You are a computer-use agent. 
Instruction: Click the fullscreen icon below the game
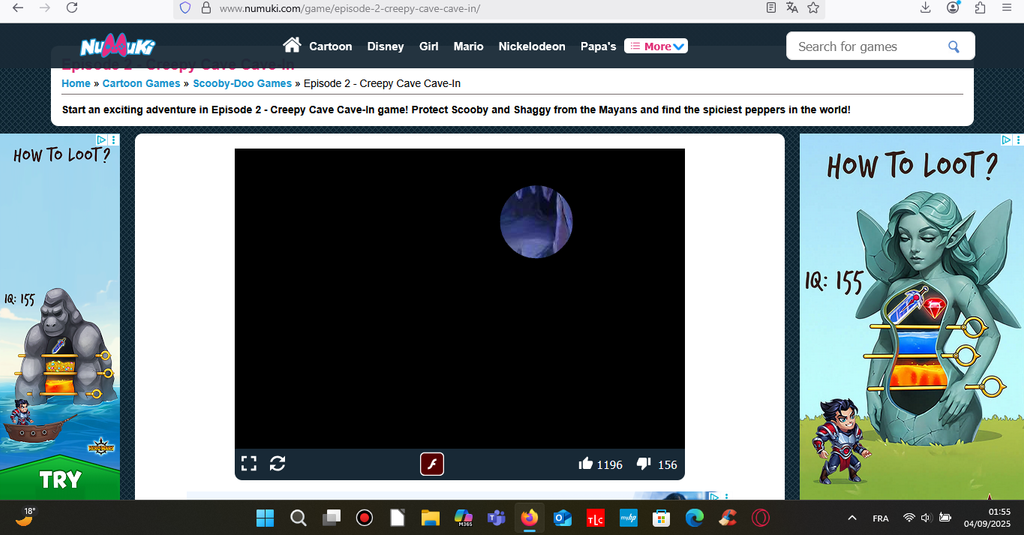coord(249,463)
